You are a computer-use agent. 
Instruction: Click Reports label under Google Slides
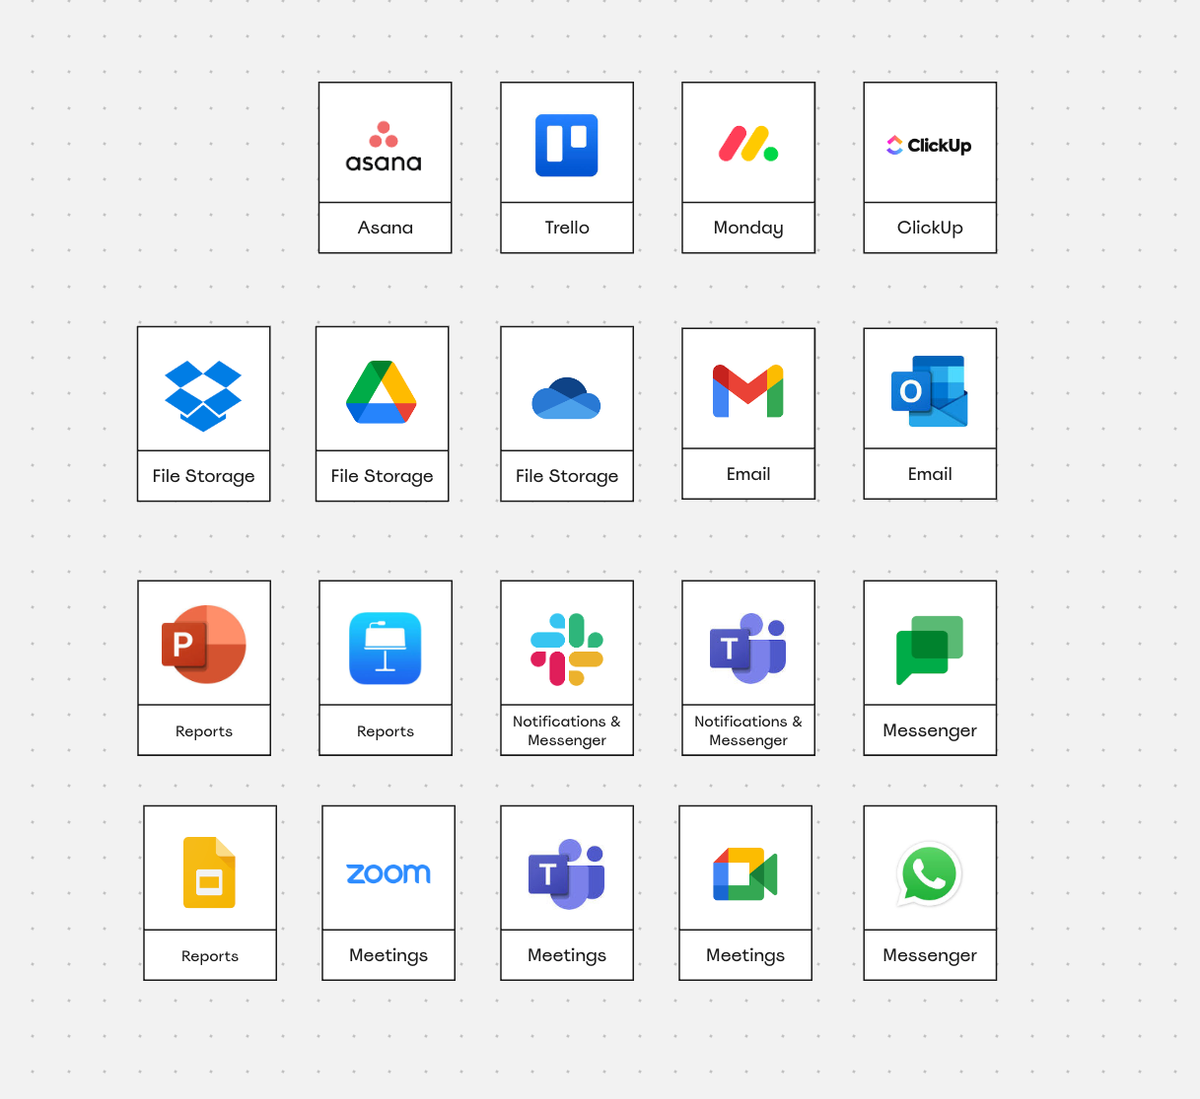(x=210, y=957)
